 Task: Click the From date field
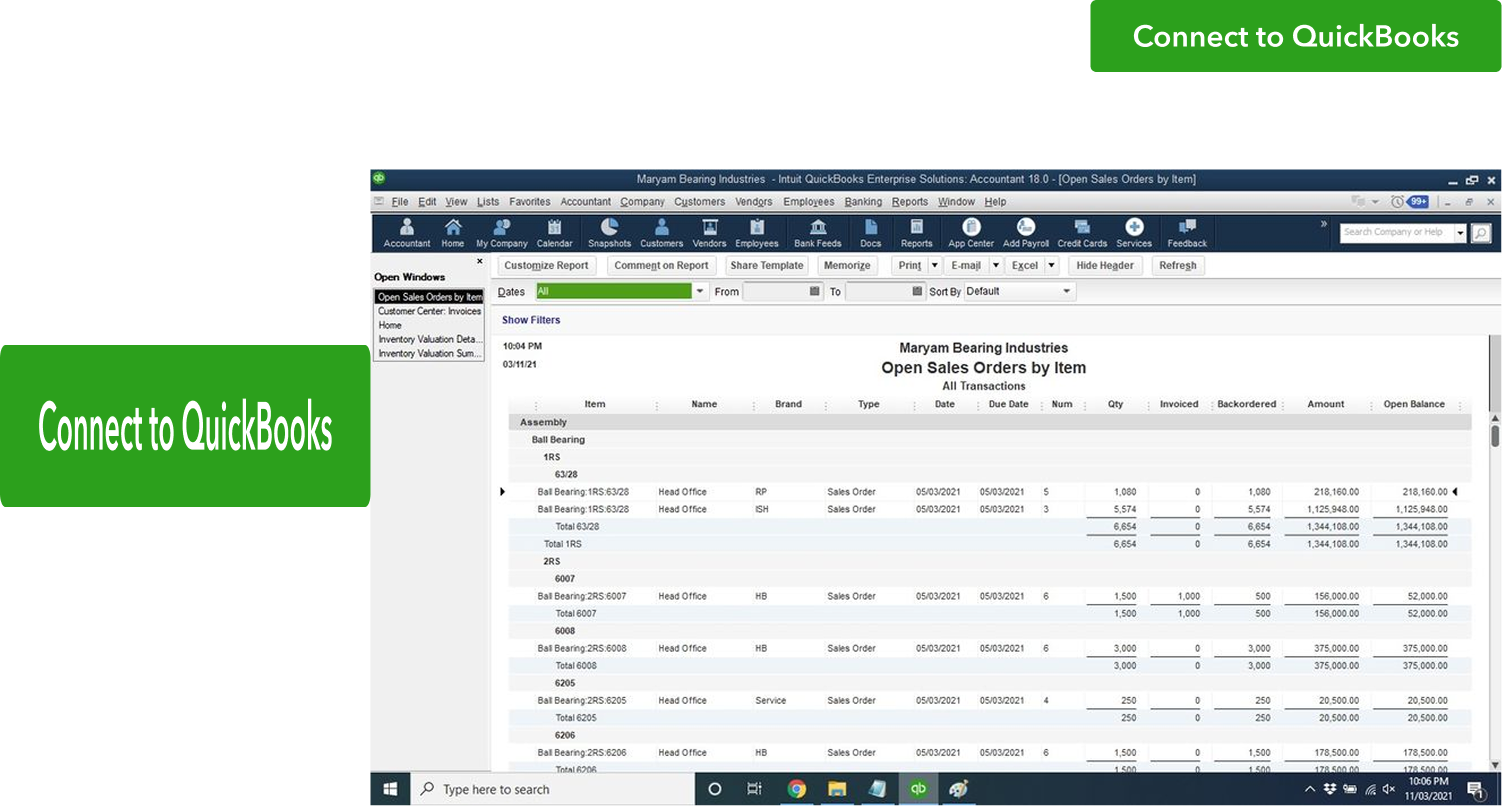tap(774, 292)
